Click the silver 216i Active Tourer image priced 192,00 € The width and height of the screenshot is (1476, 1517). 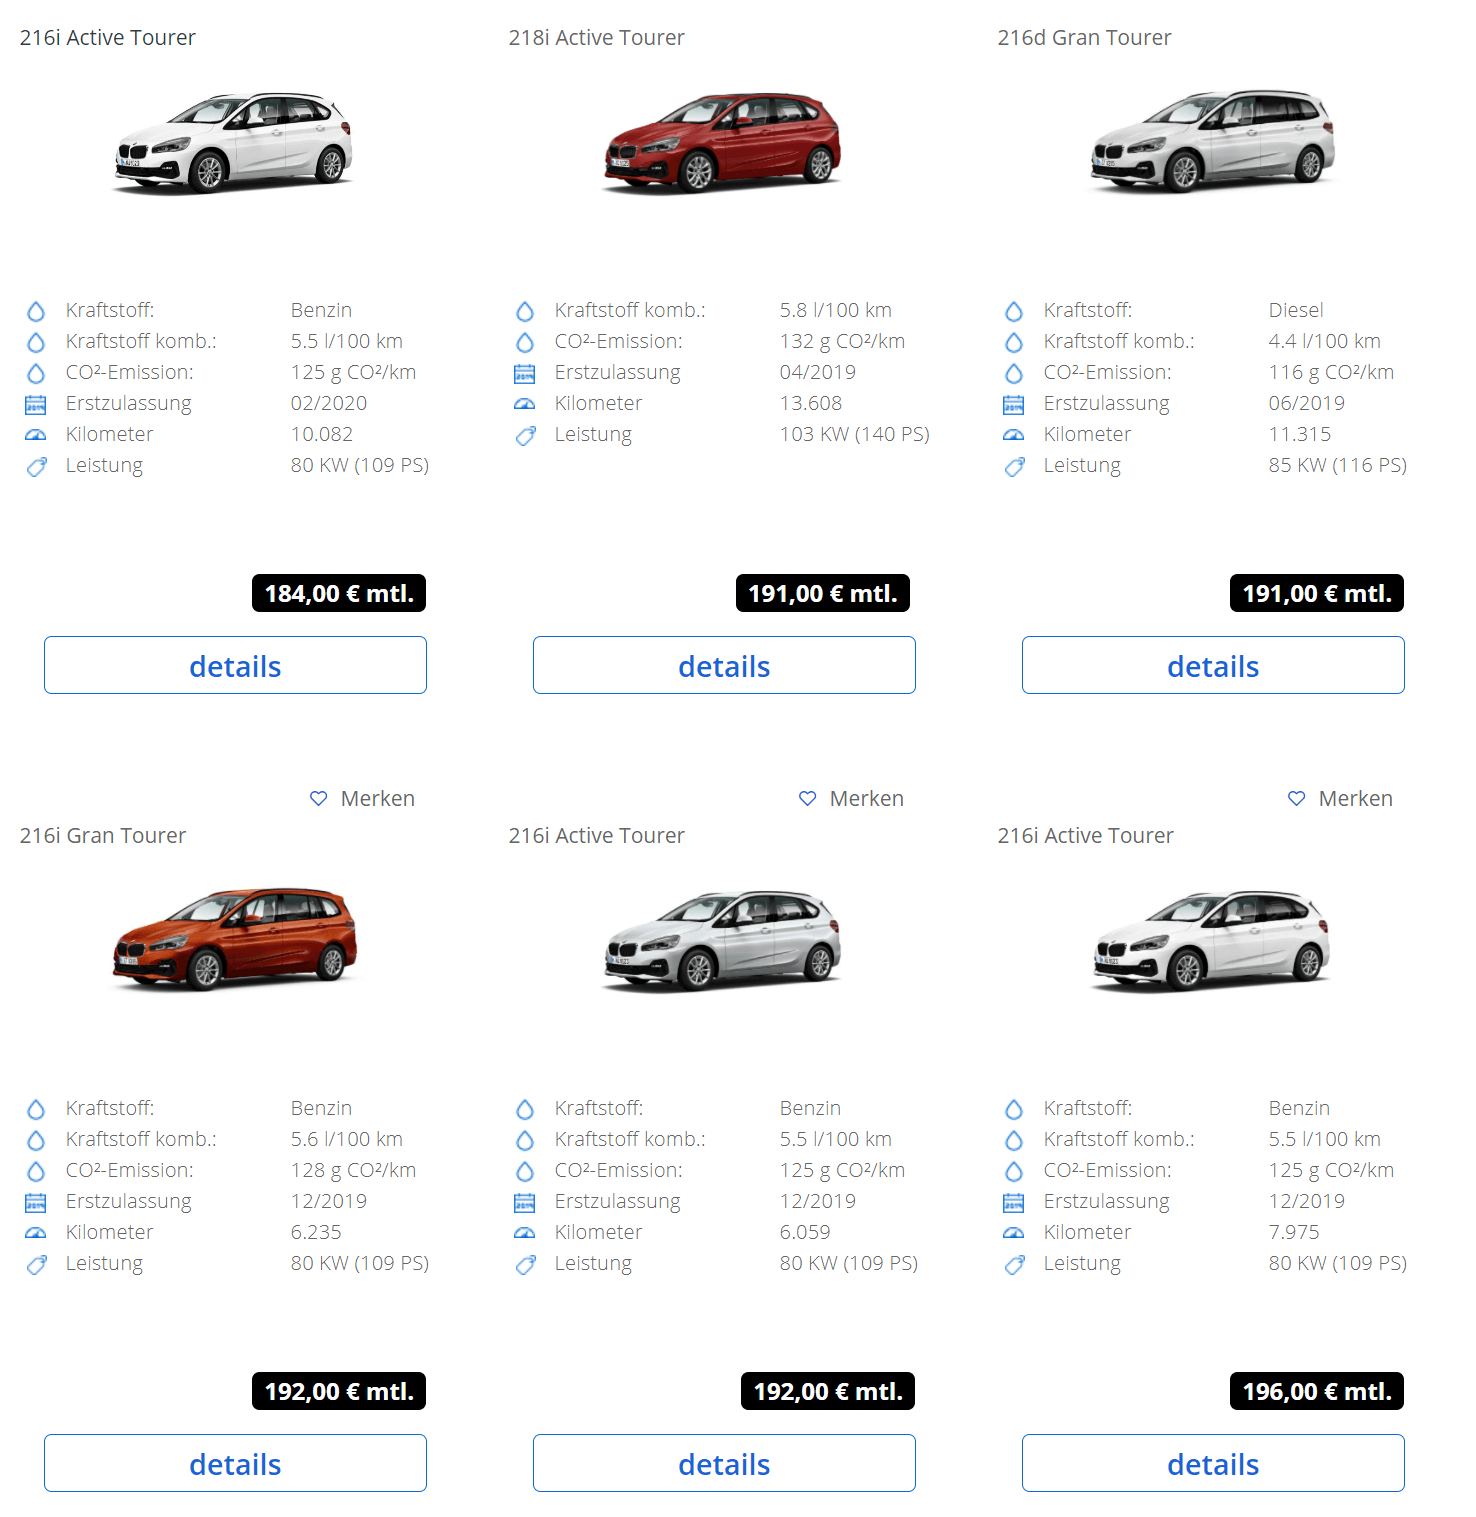[722, 940]
